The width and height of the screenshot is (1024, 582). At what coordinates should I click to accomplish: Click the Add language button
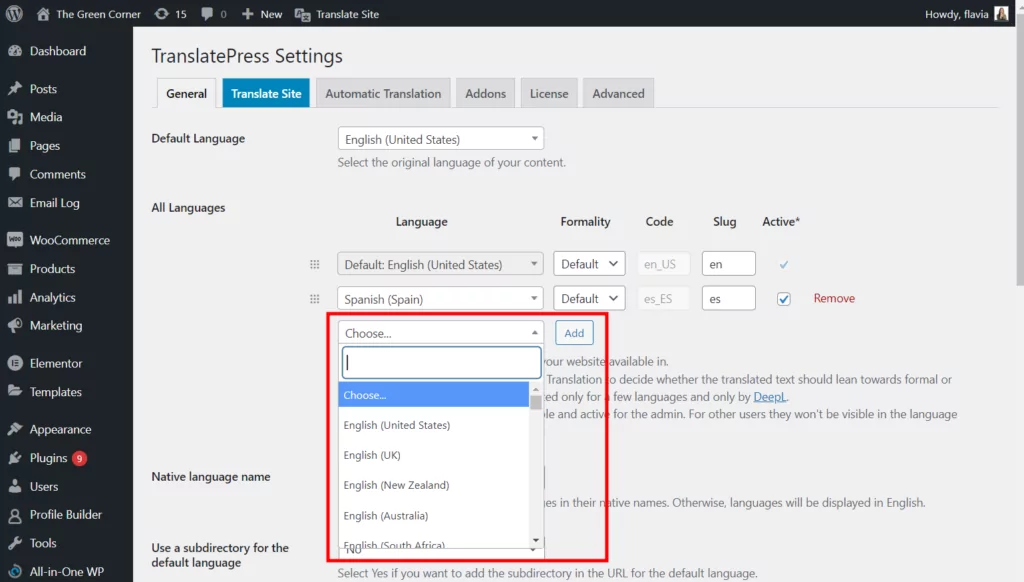[574, 333]
